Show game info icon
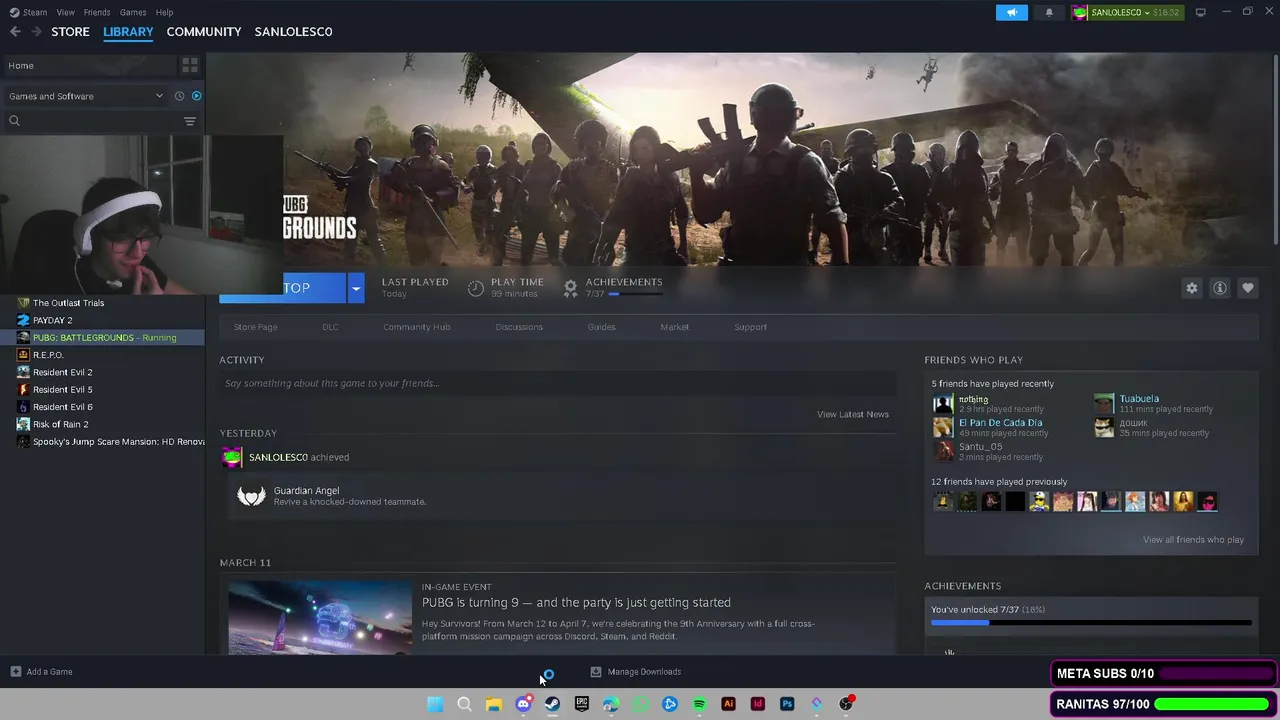The height and width of the screenshot is (720, 1280). click(x=1219, y=288)
